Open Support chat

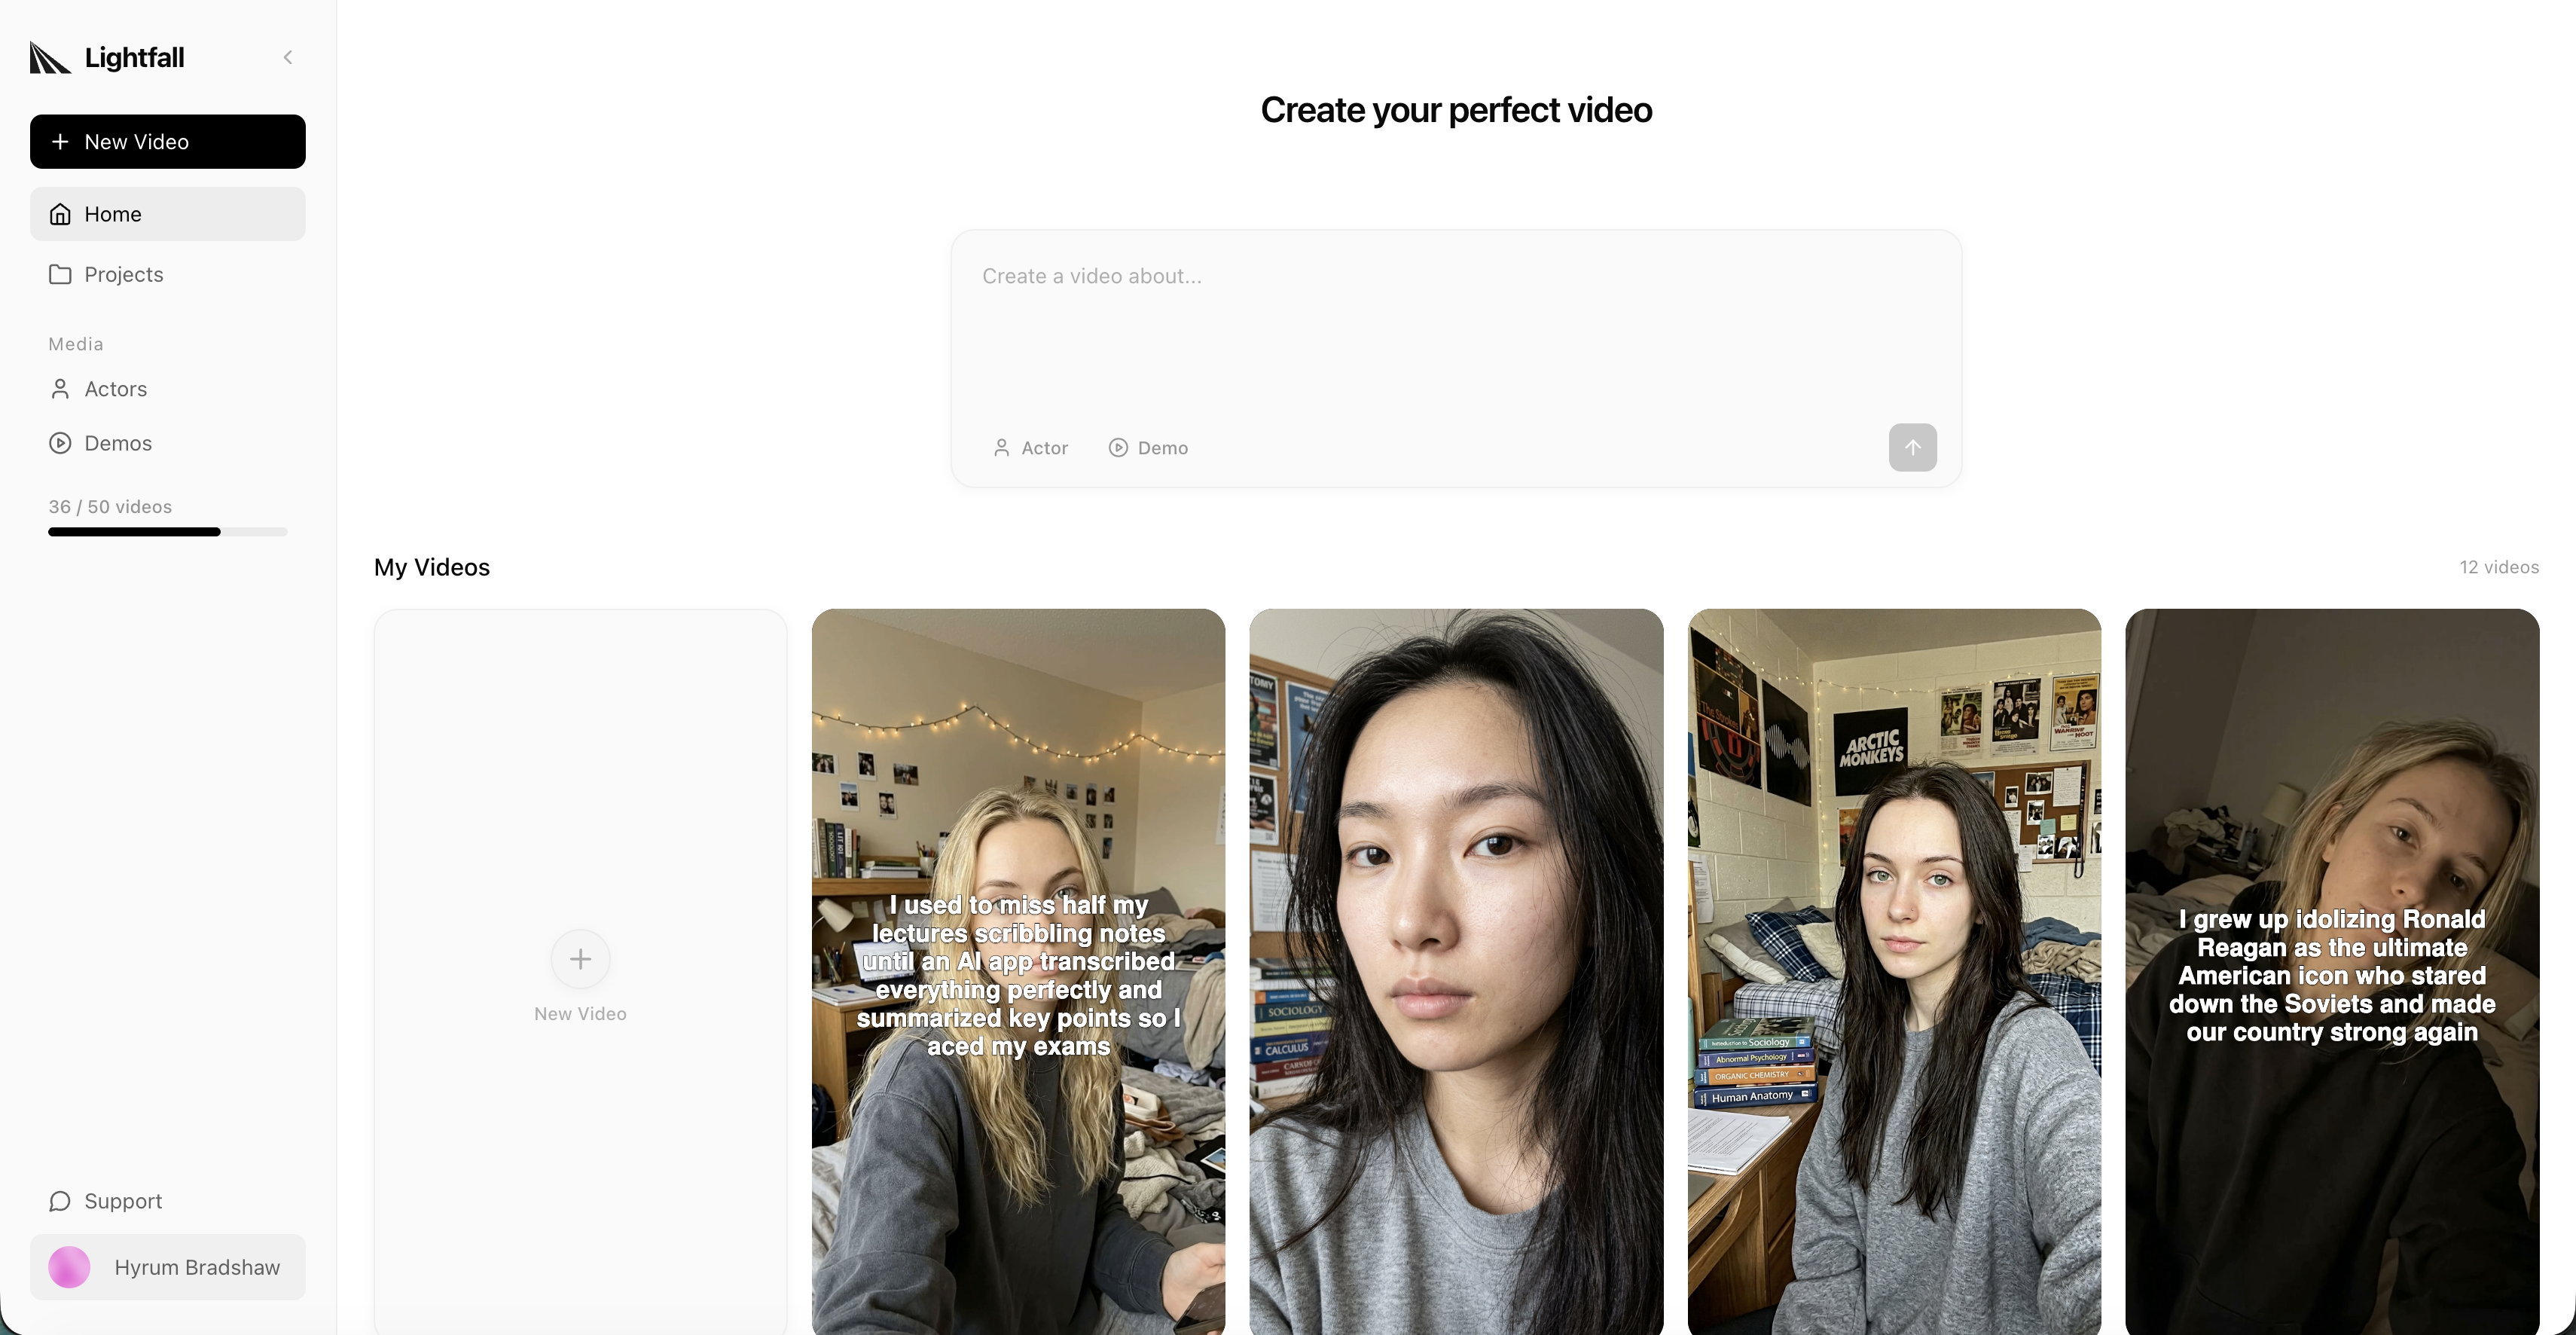point(122,1201)
